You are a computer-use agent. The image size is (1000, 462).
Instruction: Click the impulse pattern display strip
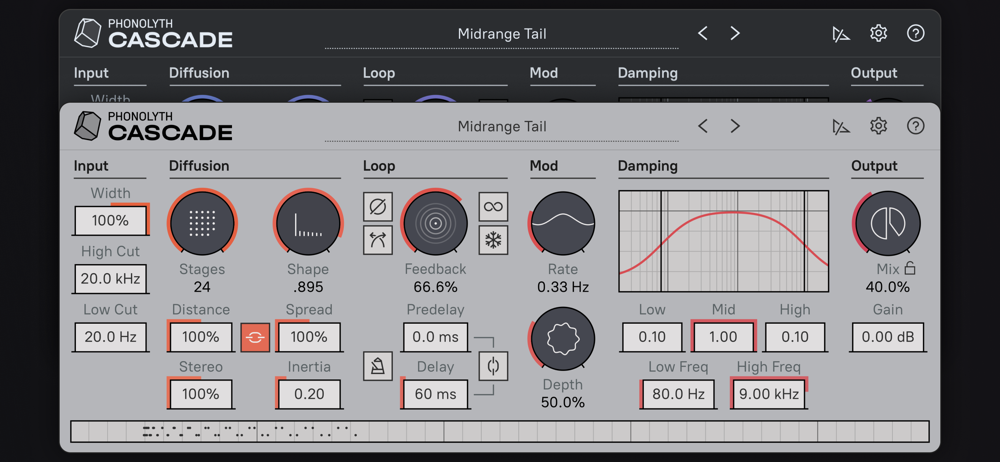click(x=500, y=431)
